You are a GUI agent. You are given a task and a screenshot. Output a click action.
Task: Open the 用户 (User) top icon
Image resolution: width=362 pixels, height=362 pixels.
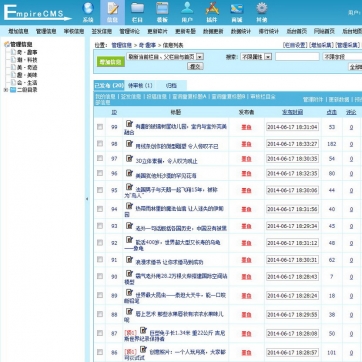[187, 12]
